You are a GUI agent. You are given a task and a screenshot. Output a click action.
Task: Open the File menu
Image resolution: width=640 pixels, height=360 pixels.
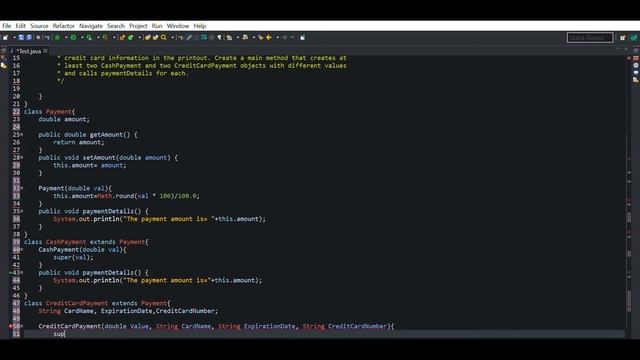click(7, 26)
